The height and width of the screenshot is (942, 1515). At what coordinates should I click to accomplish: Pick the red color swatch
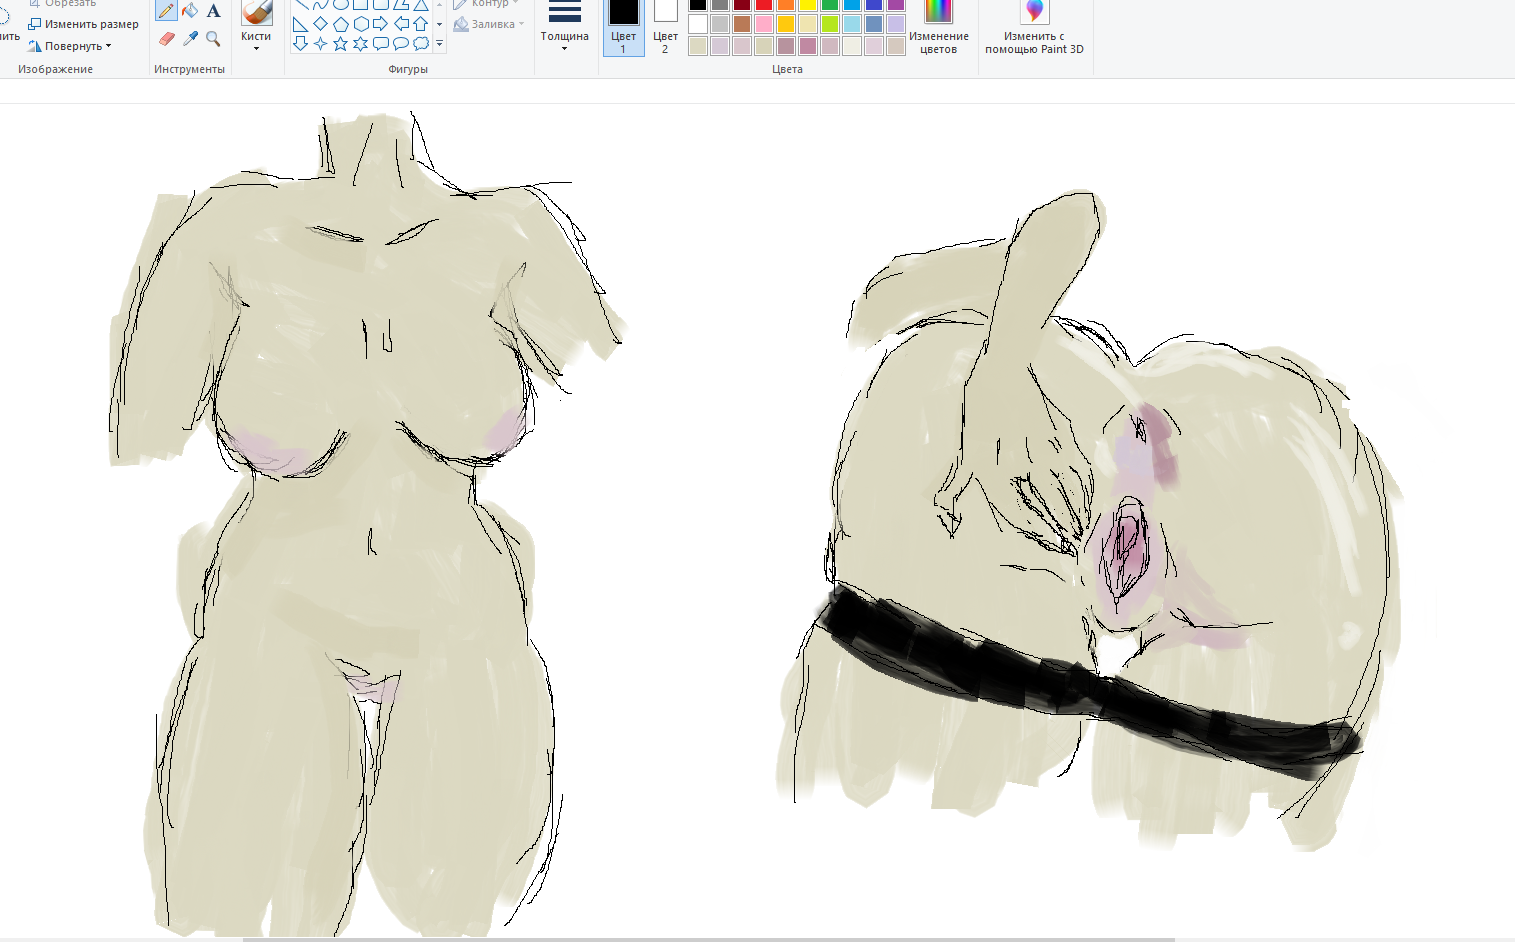(x=764, y=5)
